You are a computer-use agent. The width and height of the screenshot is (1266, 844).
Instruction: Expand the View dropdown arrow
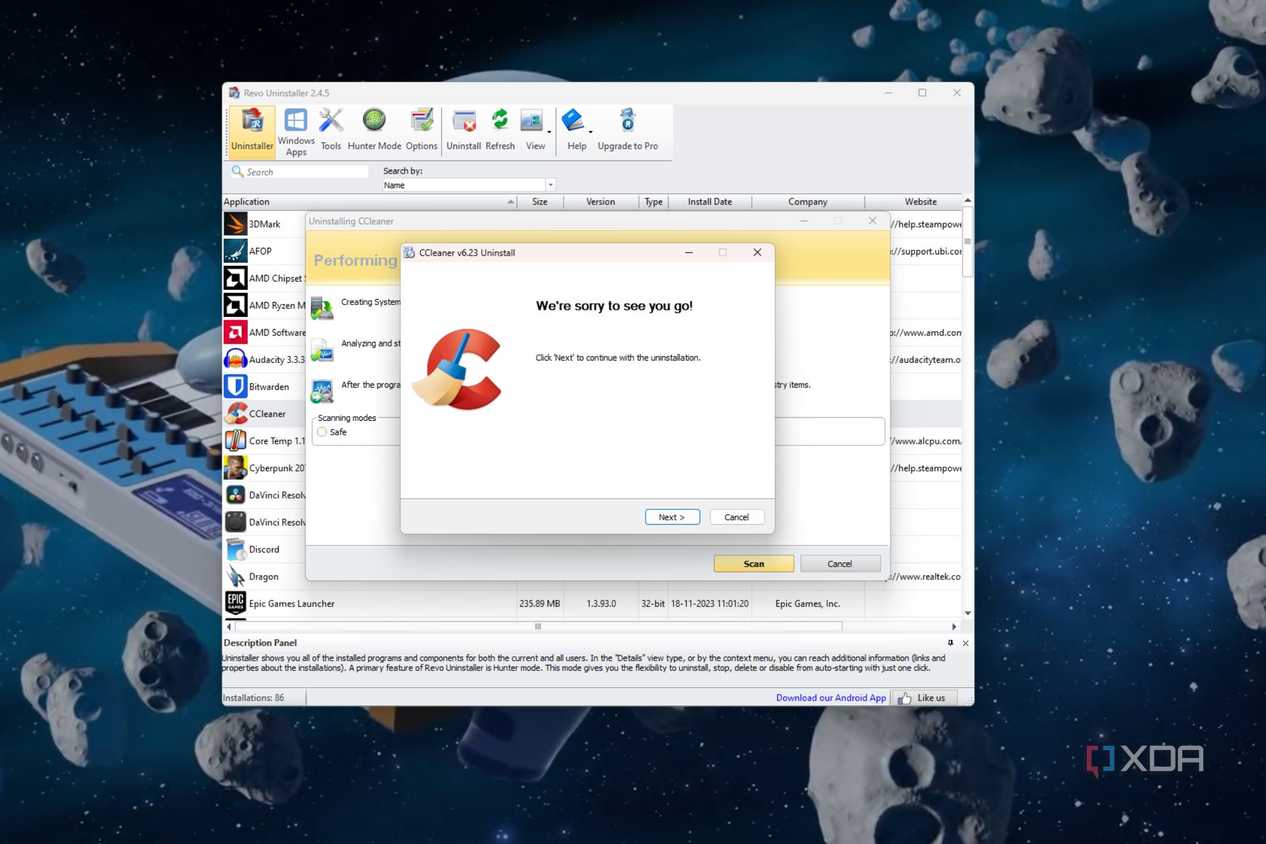click(549, 132)
